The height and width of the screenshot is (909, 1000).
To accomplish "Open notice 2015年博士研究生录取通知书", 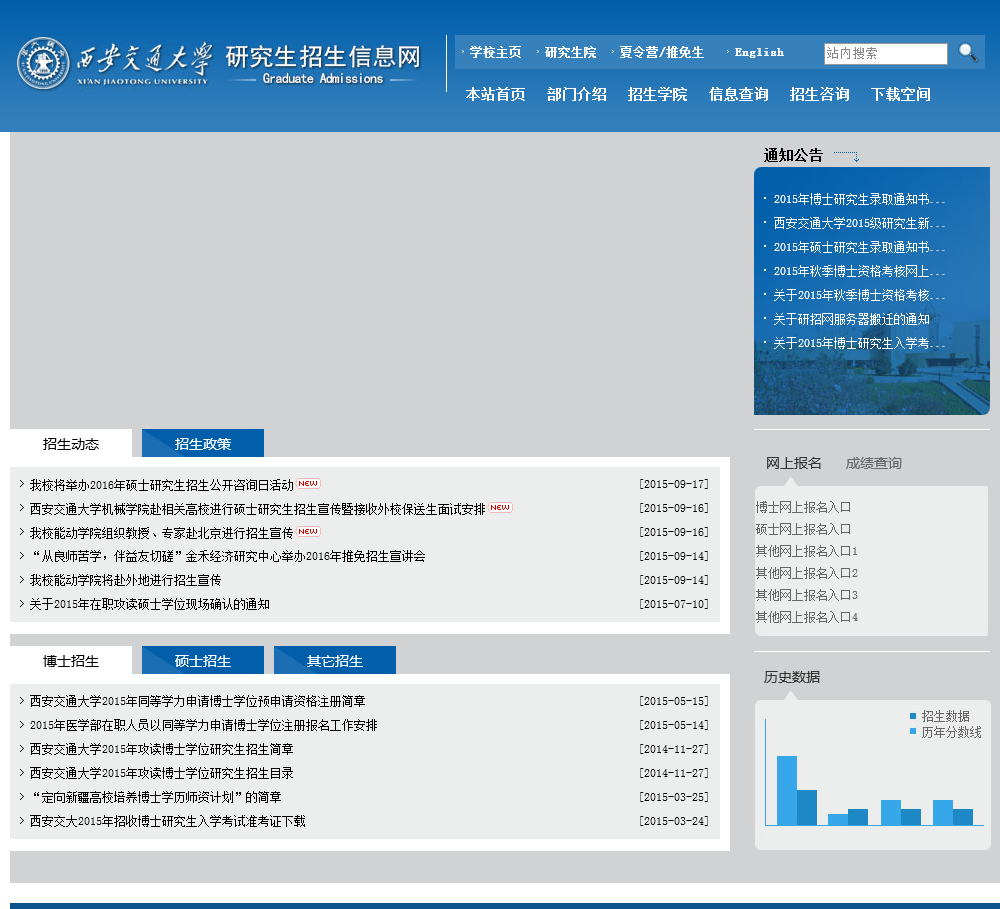I will [858, 199].
